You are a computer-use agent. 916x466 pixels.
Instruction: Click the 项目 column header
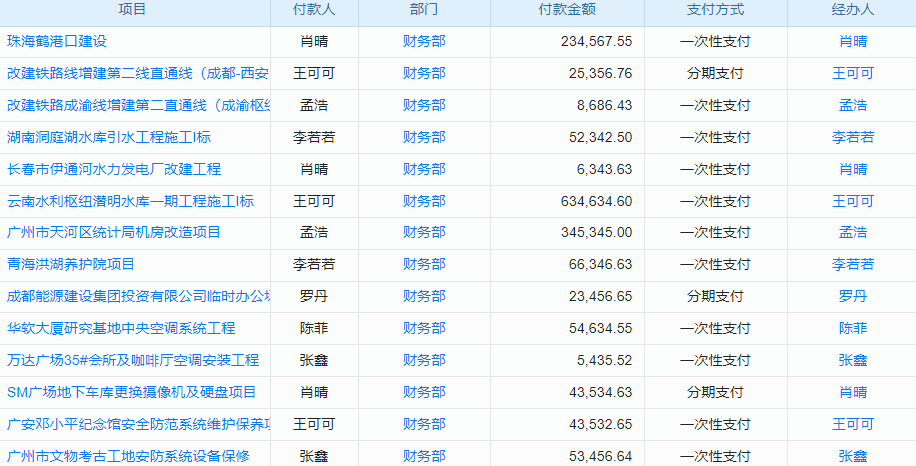click(x=132, y=10)
